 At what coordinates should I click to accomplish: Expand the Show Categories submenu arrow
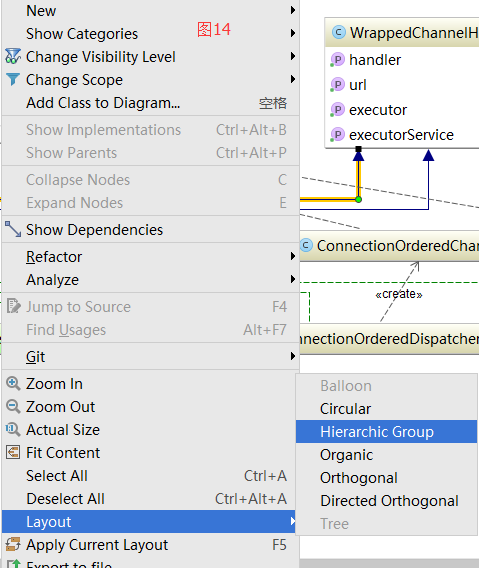click(x=293, y=33)
